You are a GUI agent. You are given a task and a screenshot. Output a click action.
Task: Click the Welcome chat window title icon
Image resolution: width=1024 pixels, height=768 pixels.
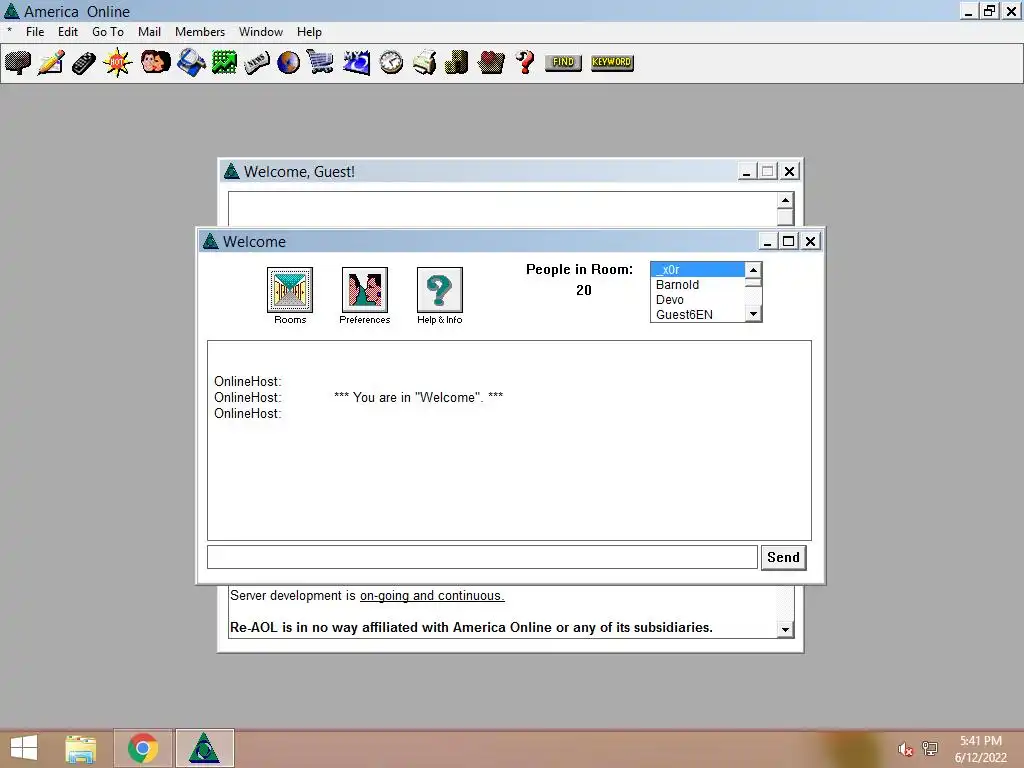210,242
